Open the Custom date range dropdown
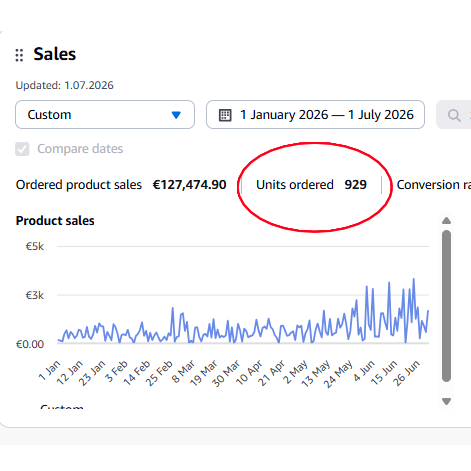This screenshot has width=471, height=471. (x=105, y=115)
